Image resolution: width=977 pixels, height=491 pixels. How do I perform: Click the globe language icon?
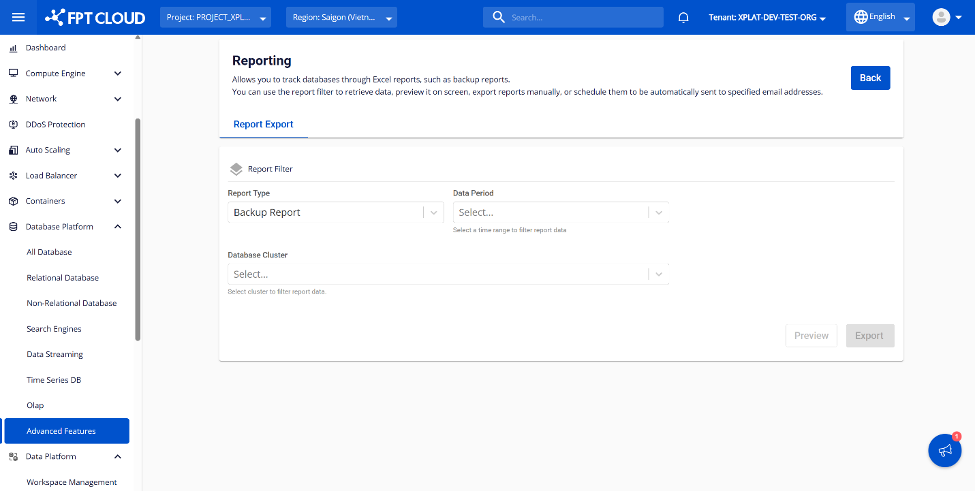click(x=860, y=17)
